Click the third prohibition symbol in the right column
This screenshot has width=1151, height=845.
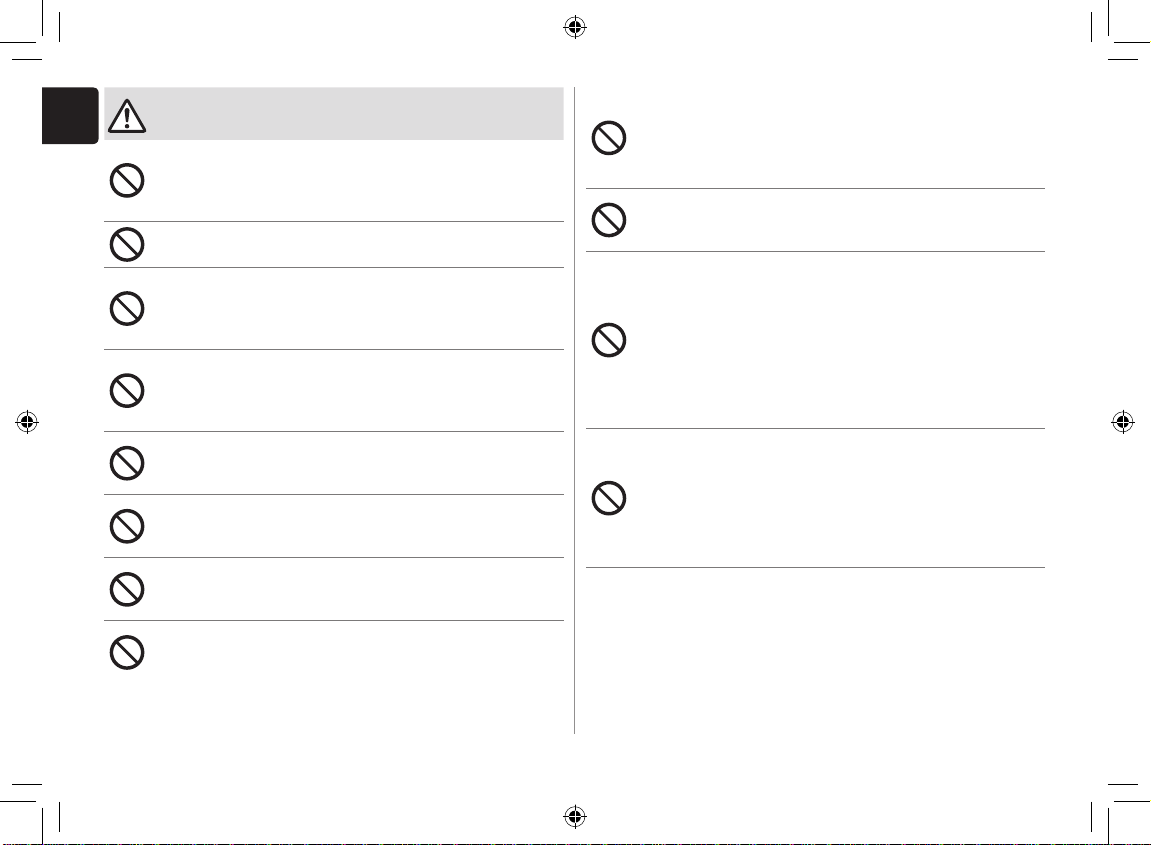coord(608,341)
